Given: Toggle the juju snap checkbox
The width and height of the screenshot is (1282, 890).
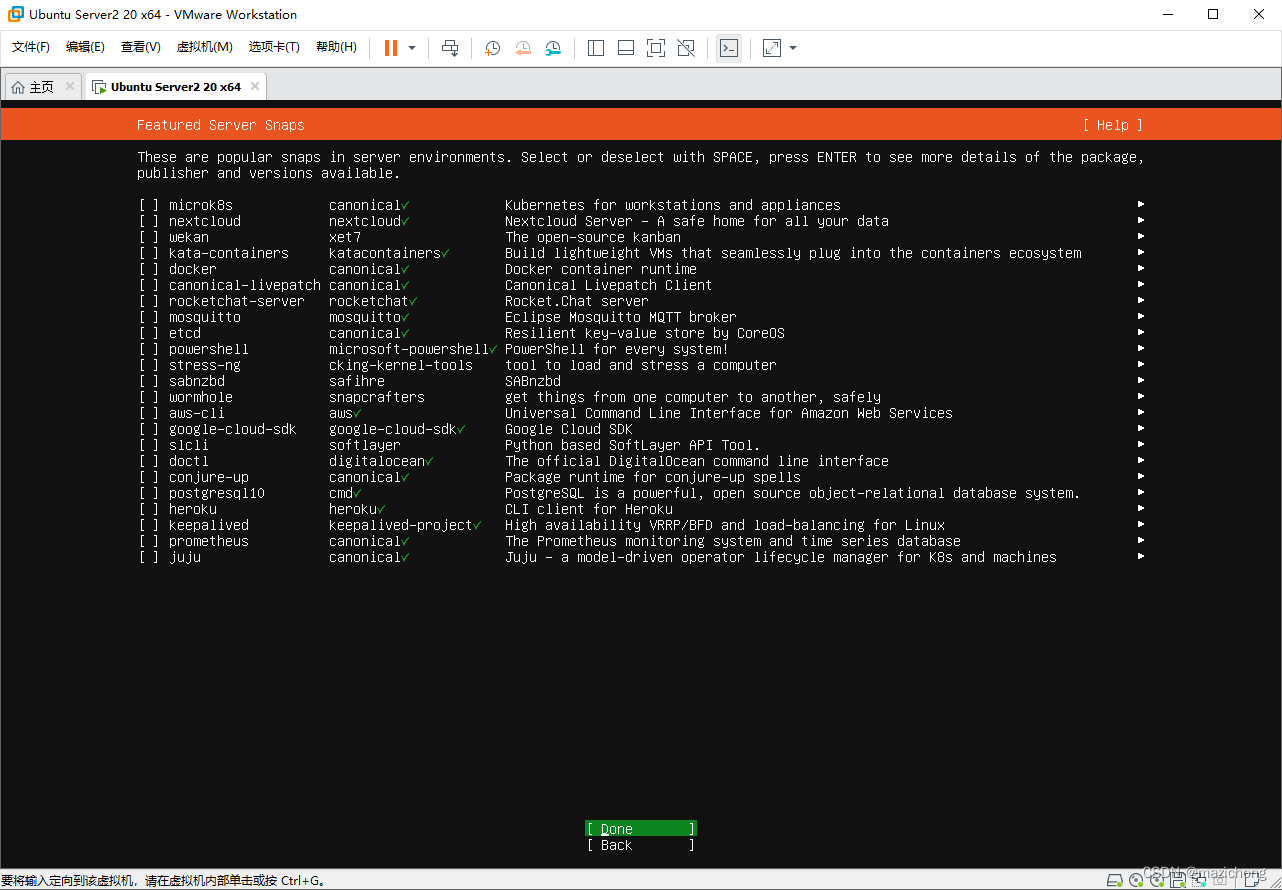Looking at the screenshot, I should [x=149, y=557].
